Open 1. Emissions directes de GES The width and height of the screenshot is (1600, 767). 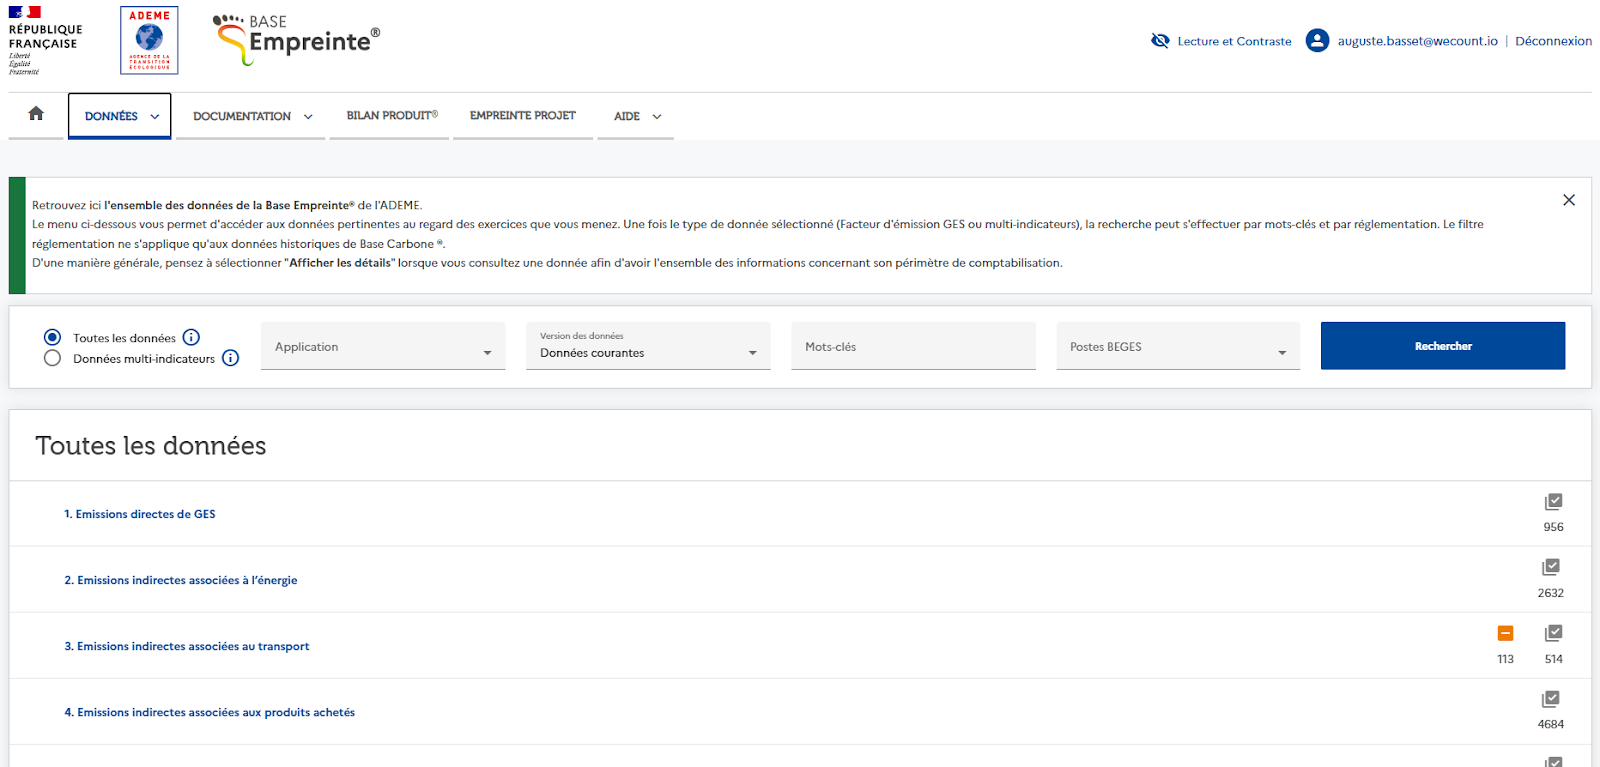click(140, 514)
